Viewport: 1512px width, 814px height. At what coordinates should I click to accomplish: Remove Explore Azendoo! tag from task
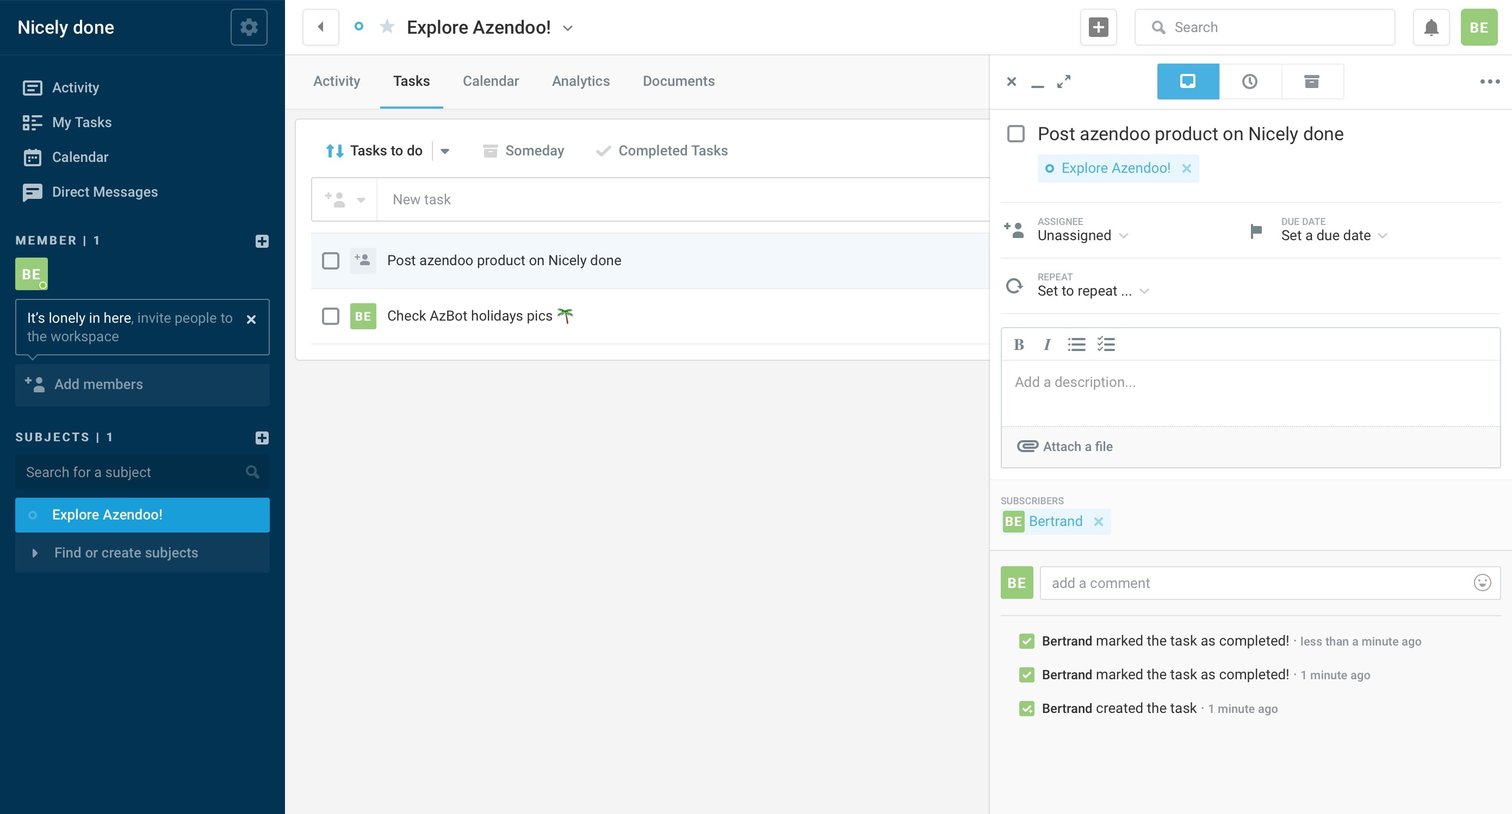pos(1186,169)
